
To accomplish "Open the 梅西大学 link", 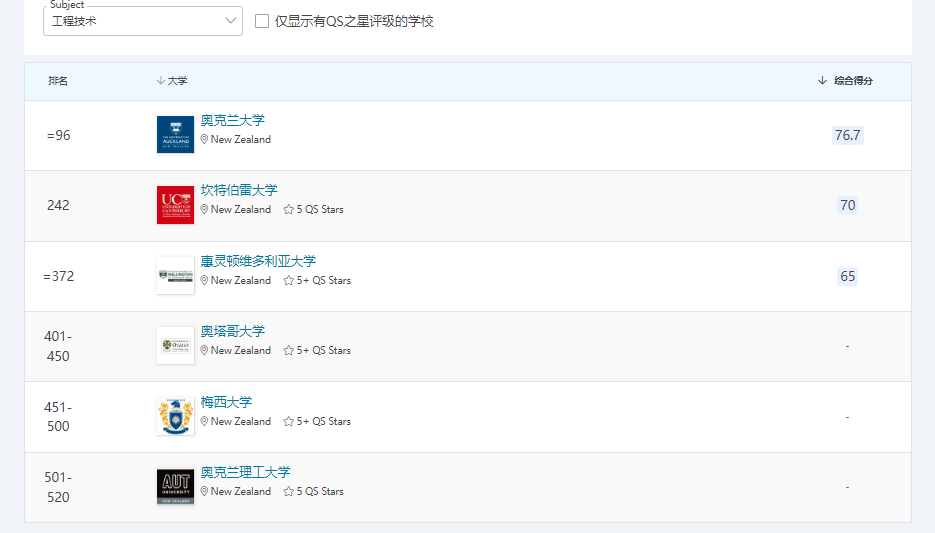I will pyautogui.click(x=226, y=402).
